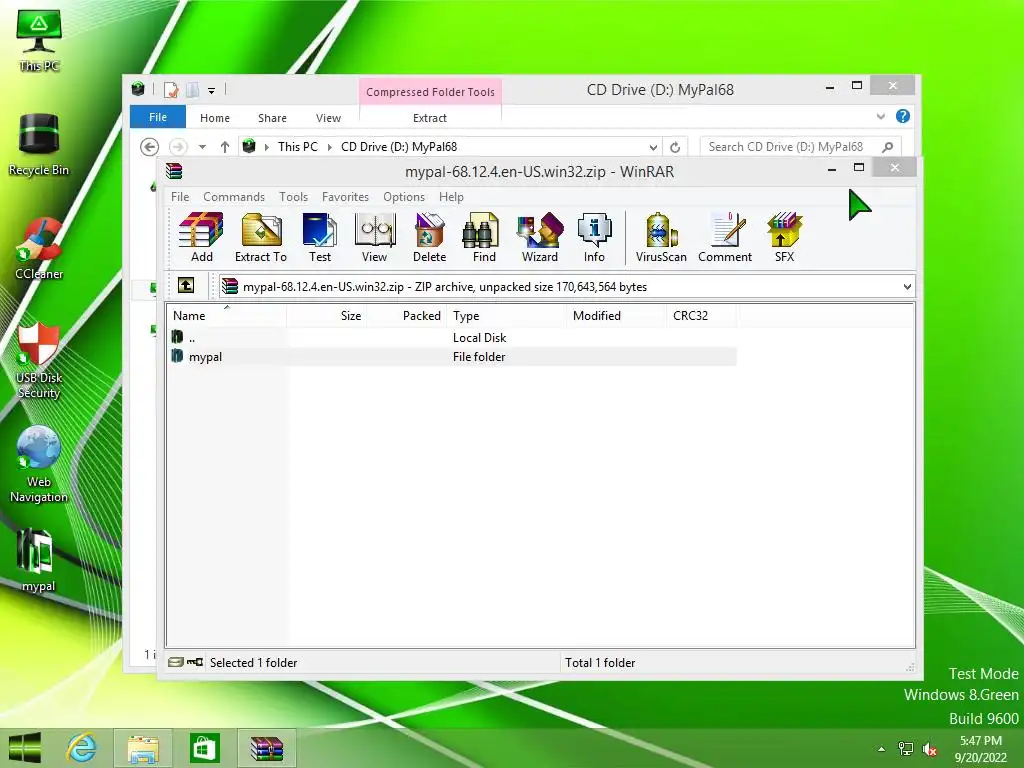Viewport: 1024px width, 768px height.
Task: Select mypal desktop icon
Action: (x=39, y=560)
